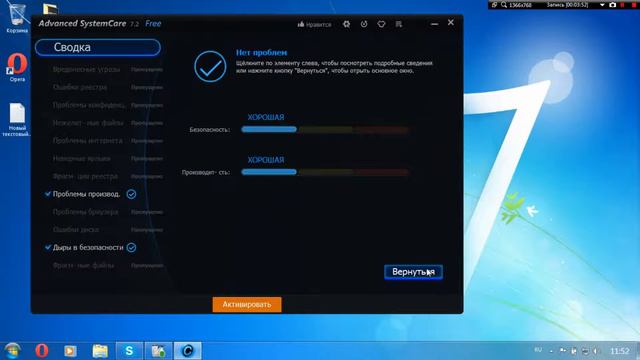Click the Нет проблем heading
Viewport: 640px width, 360px height.
261,53
